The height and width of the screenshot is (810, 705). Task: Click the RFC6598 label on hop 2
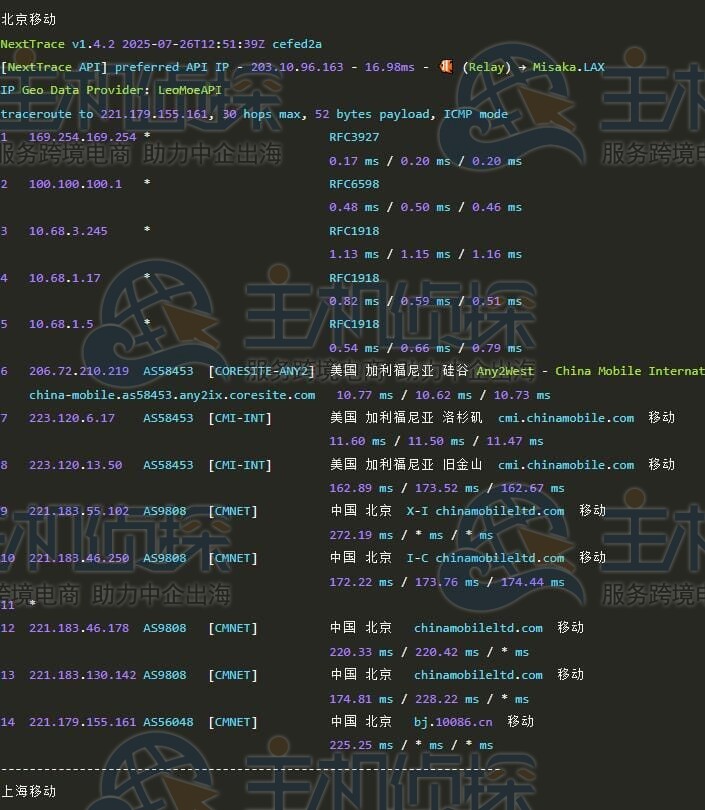354,184
